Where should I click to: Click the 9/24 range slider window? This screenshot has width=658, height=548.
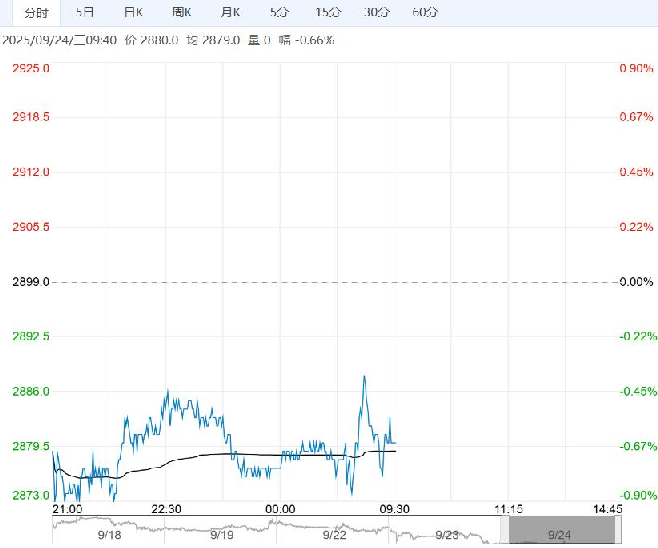tap(561, 530)
